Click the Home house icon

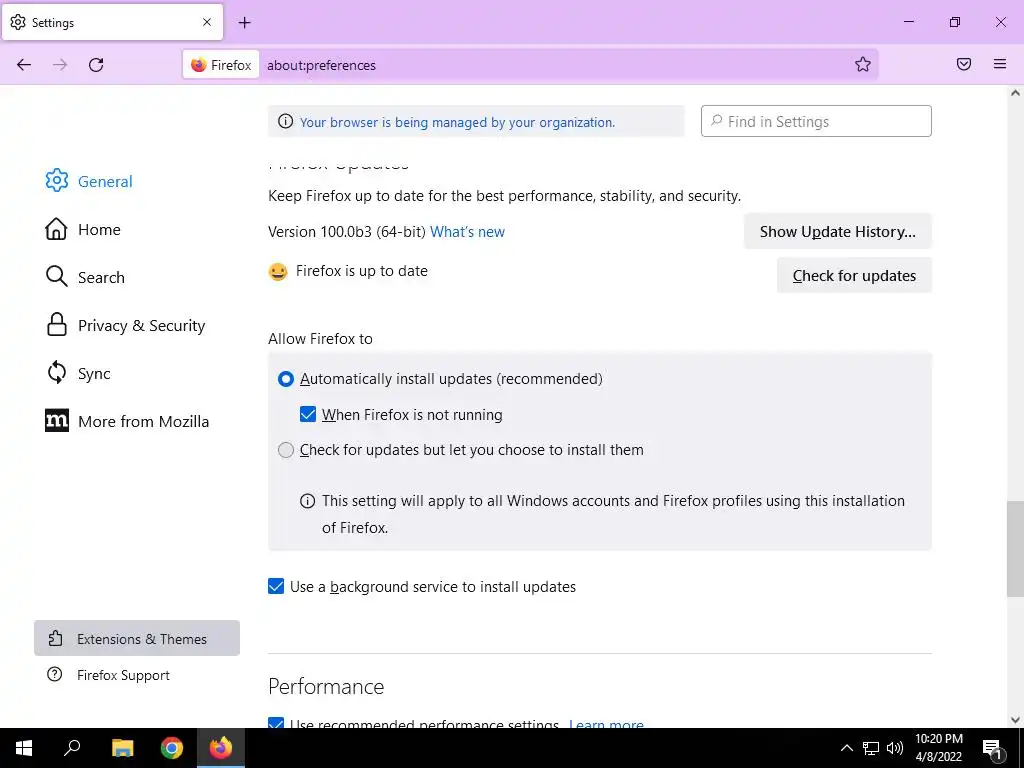(56, 229)
